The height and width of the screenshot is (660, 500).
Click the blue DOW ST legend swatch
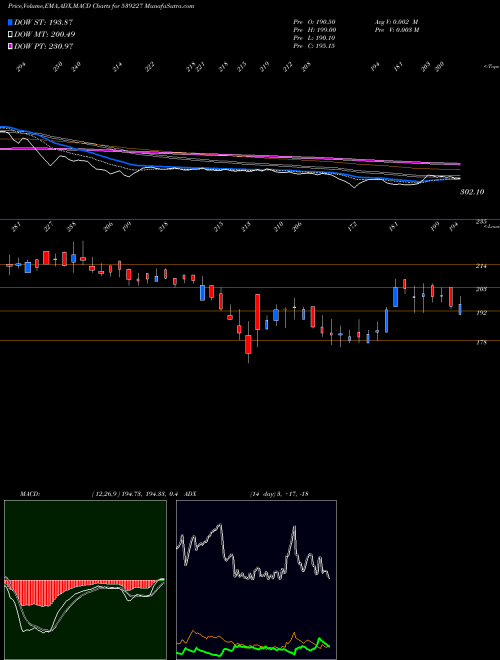[x=10, y=22]
